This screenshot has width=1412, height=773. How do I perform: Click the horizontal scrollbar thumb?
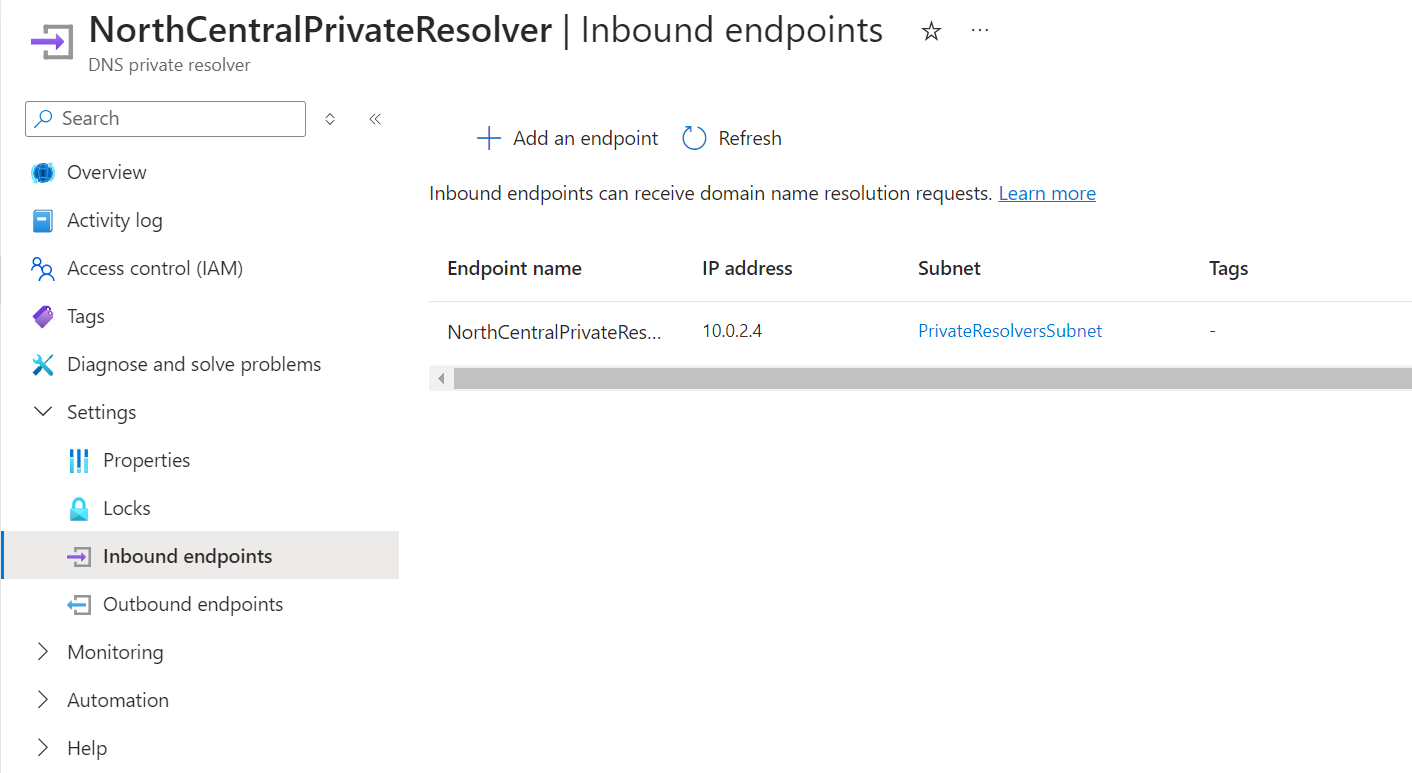pyautogui.click(x=932, y=378)
